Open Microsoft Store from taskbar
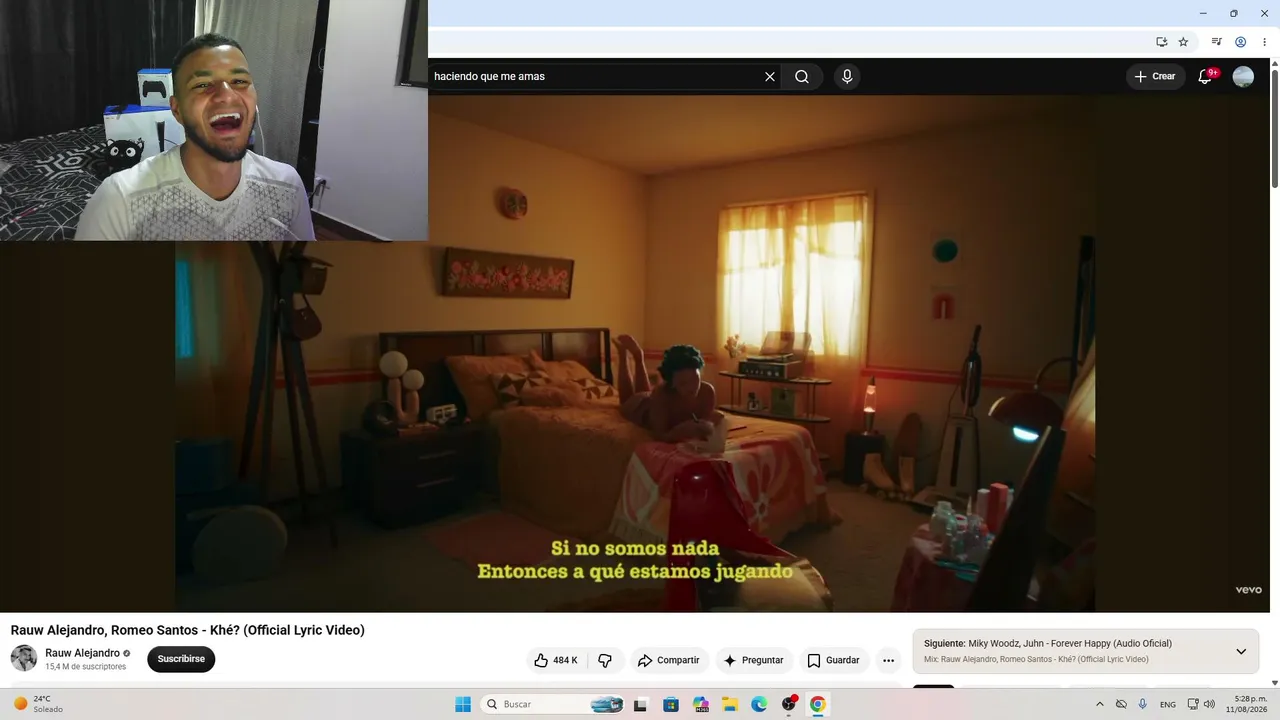1280x720 pixels. coord(670,704)
